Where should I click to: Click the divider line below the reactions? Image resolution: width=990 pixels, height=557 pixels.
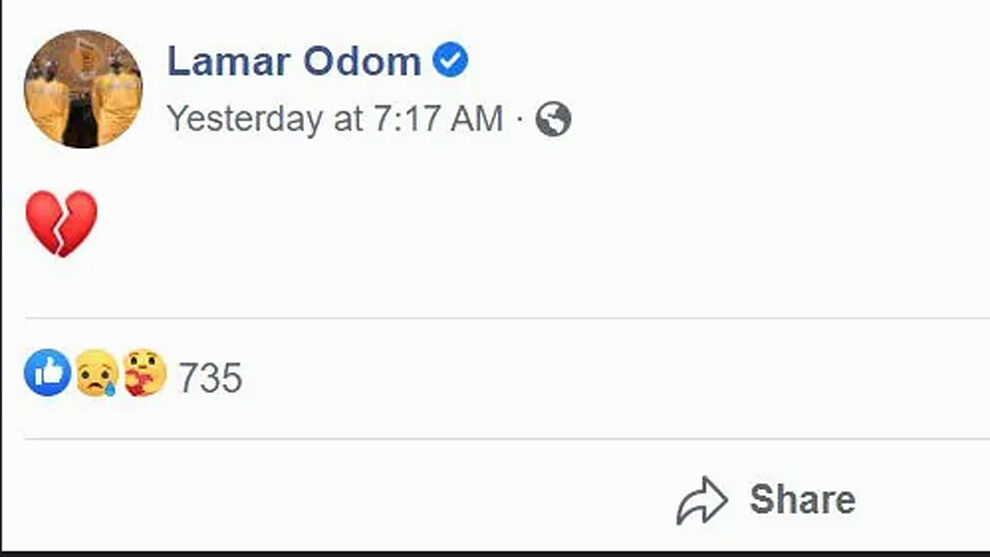point(500,438)
